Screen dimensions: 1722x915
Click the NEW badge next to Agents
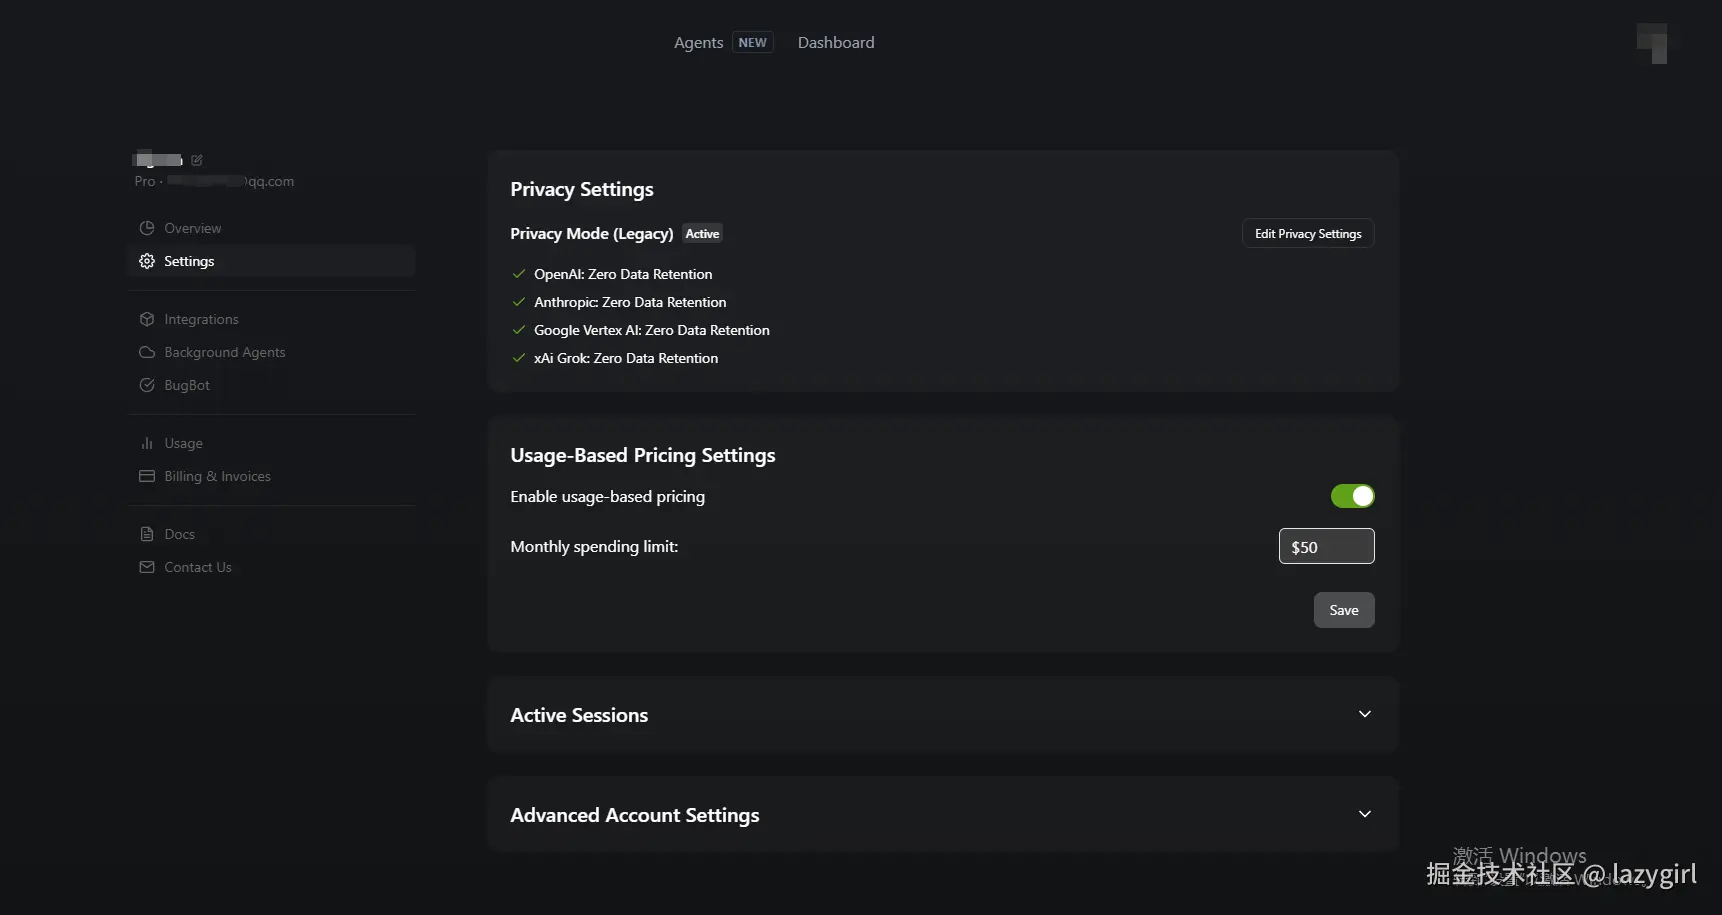point(752,42)
